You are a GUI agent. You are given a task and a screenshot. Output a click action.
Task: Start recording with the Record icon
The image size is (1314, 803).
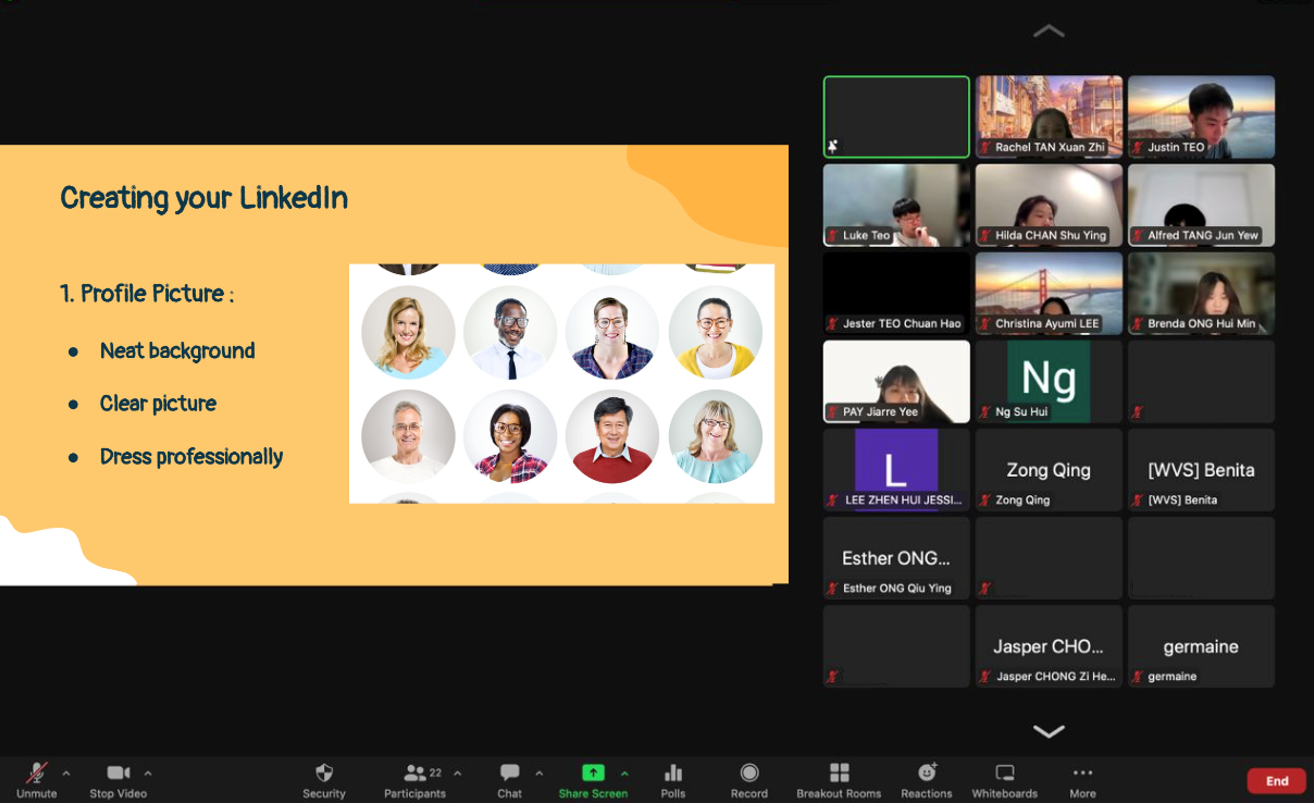click(x=749, y=772)
